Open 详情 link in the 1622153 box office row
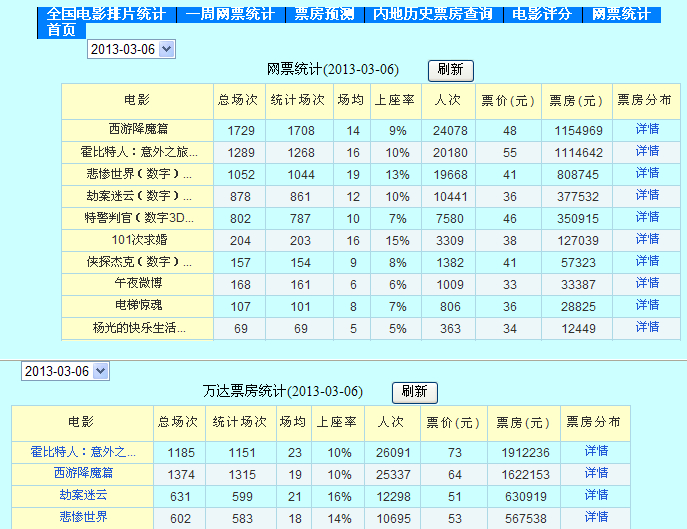 click(x=596, y=473)
